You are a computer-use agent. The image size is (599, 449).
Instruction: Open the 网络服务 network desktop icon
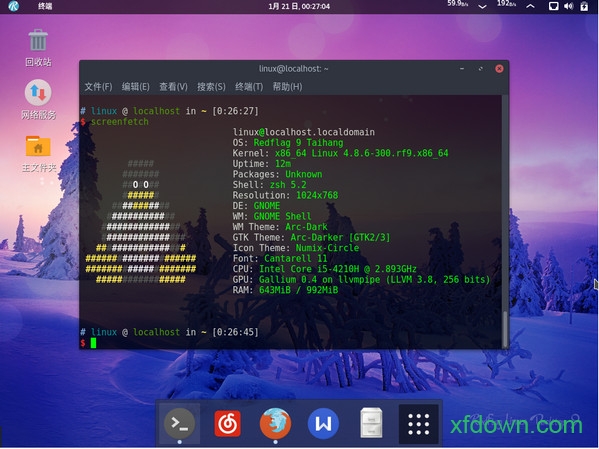click(38, 99)
